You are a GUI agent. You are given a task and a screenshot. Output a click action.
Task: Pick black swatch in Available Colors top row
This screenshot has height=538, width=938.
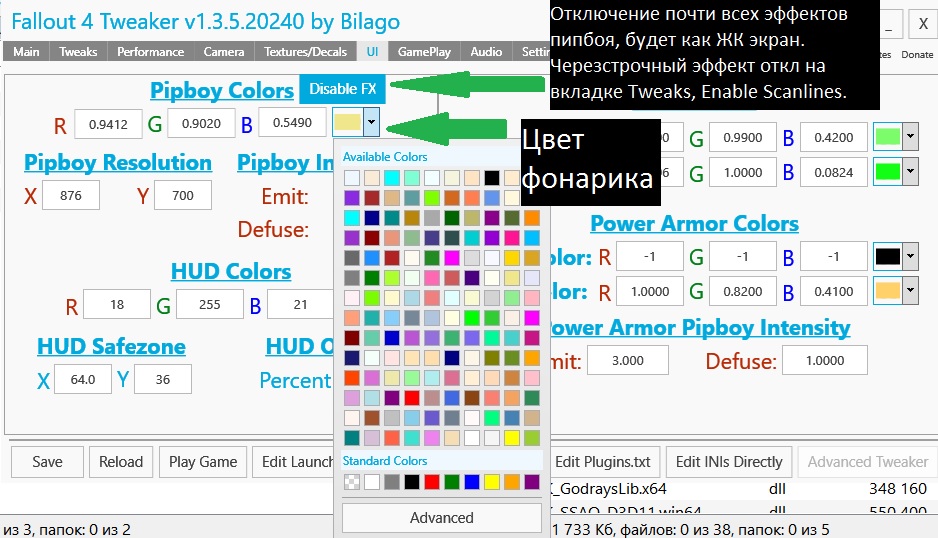(492, 178)
